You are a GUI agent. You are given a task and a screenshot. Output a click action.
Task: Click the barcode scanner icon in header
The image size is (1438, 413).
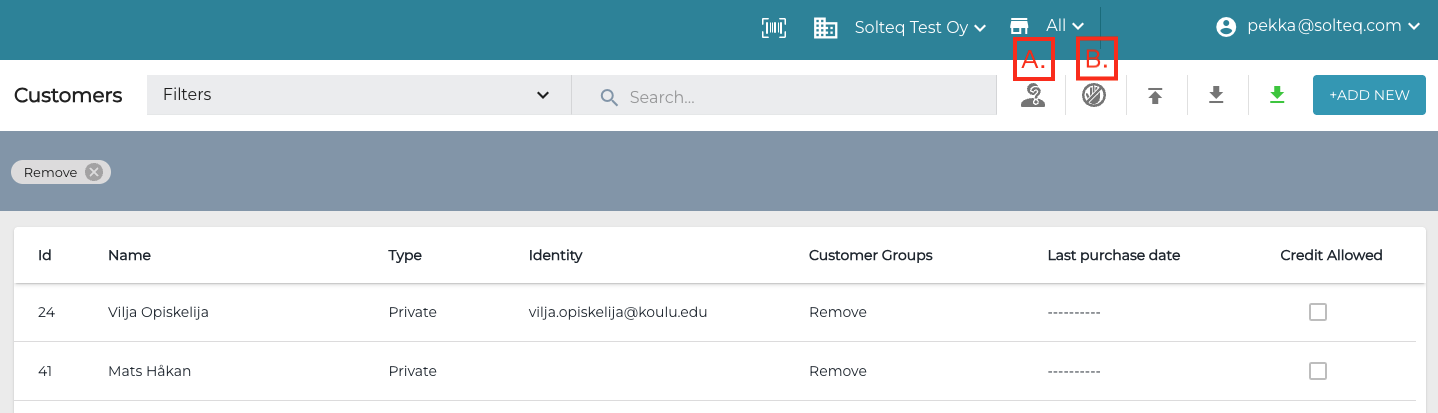[x=774, y=28]
